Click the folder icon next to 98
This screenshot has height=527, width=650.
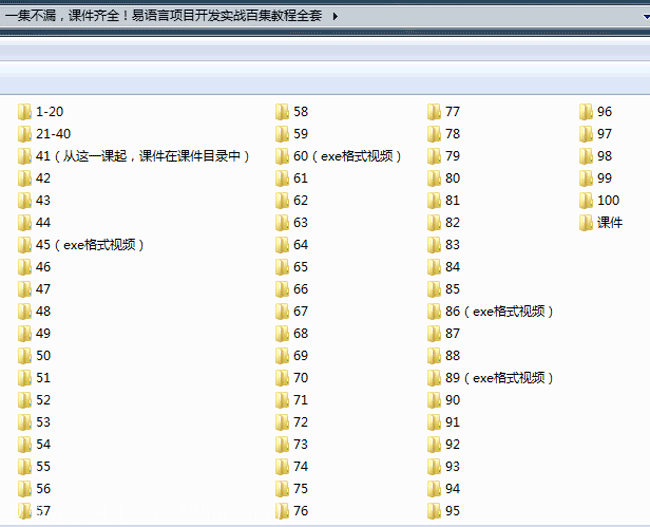coord(586,156)
